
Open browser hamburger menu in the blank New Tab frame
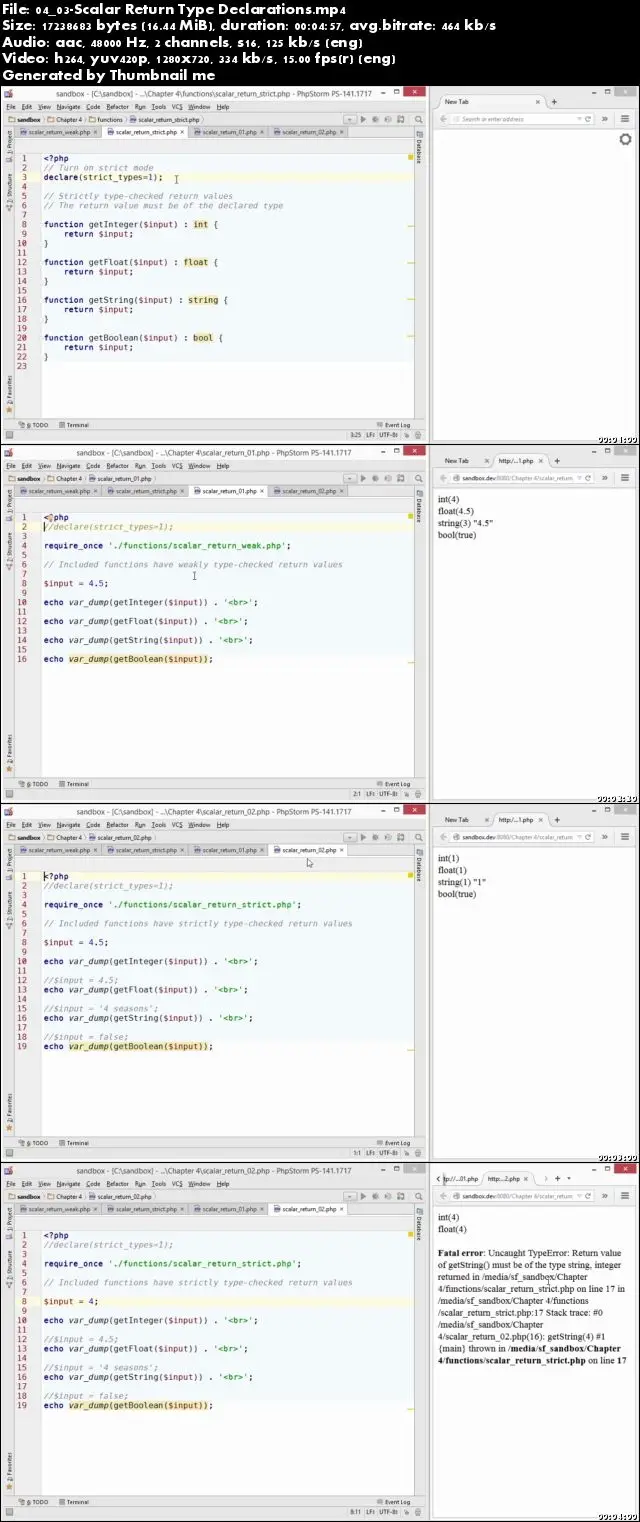pyautogui.click(x=625, y=119)
